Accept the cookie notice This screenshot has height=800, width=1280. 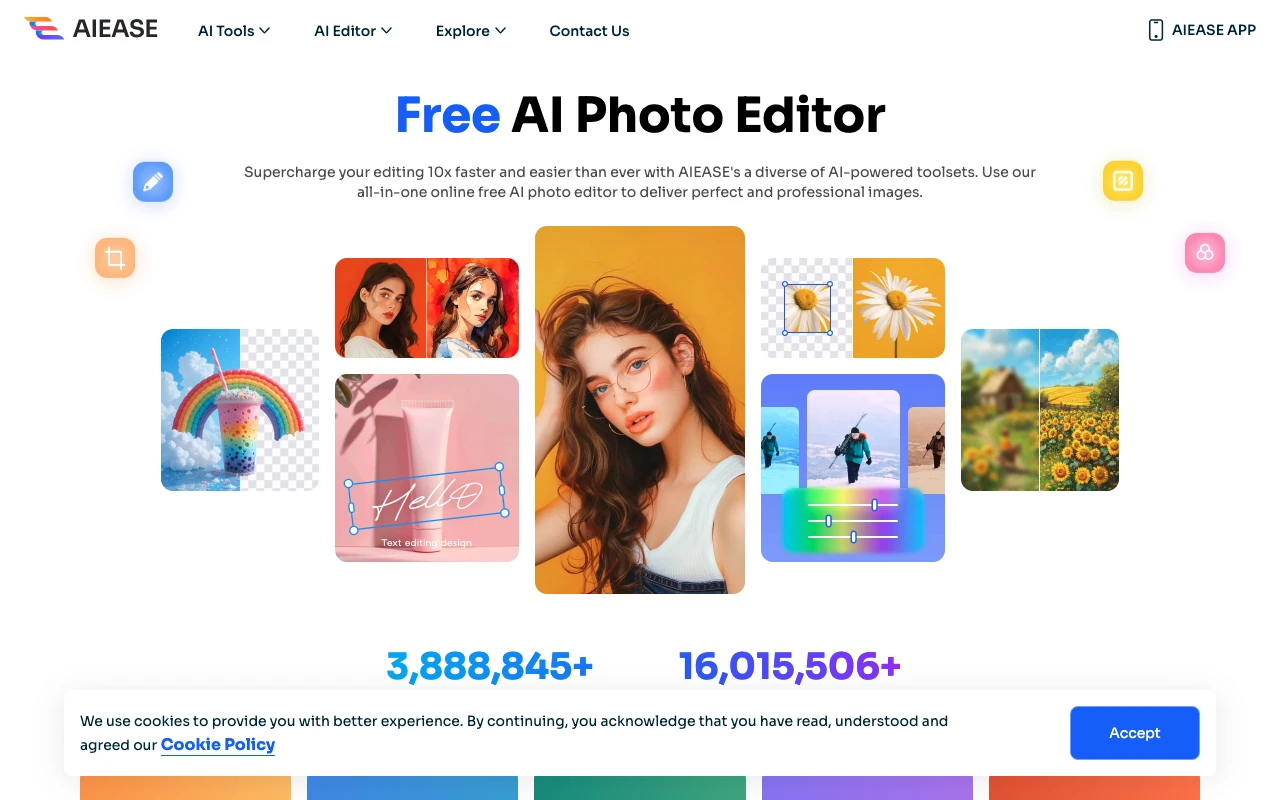point(1134,733)
